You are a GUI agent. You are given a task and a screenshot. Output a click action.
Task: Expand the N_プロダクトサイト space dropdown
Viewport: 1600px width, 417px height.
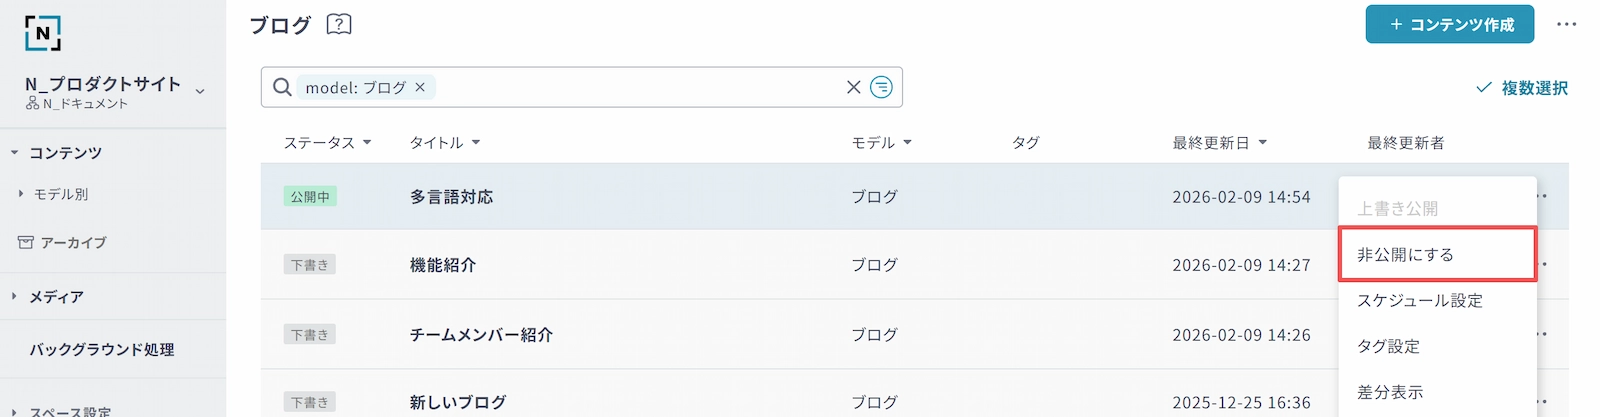(x=200, y=91)
